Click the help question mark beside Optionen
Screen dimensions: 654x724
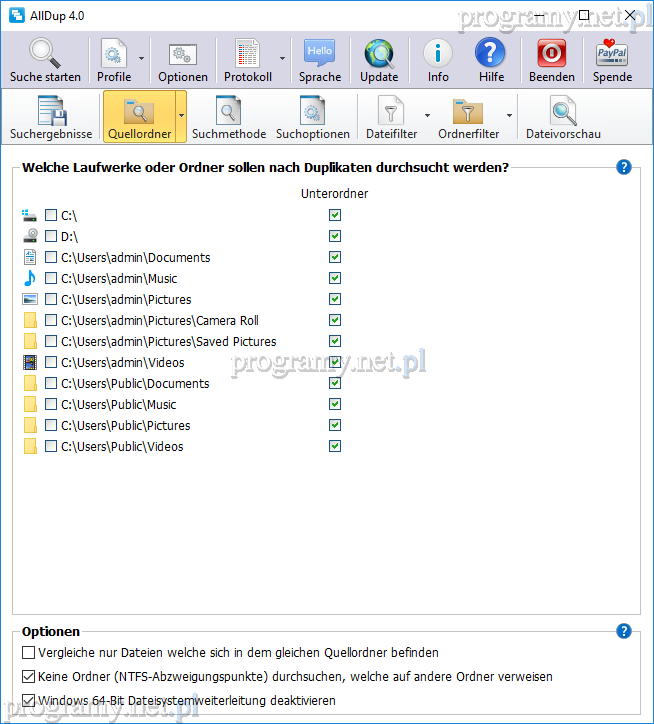(x=624, y=631)
